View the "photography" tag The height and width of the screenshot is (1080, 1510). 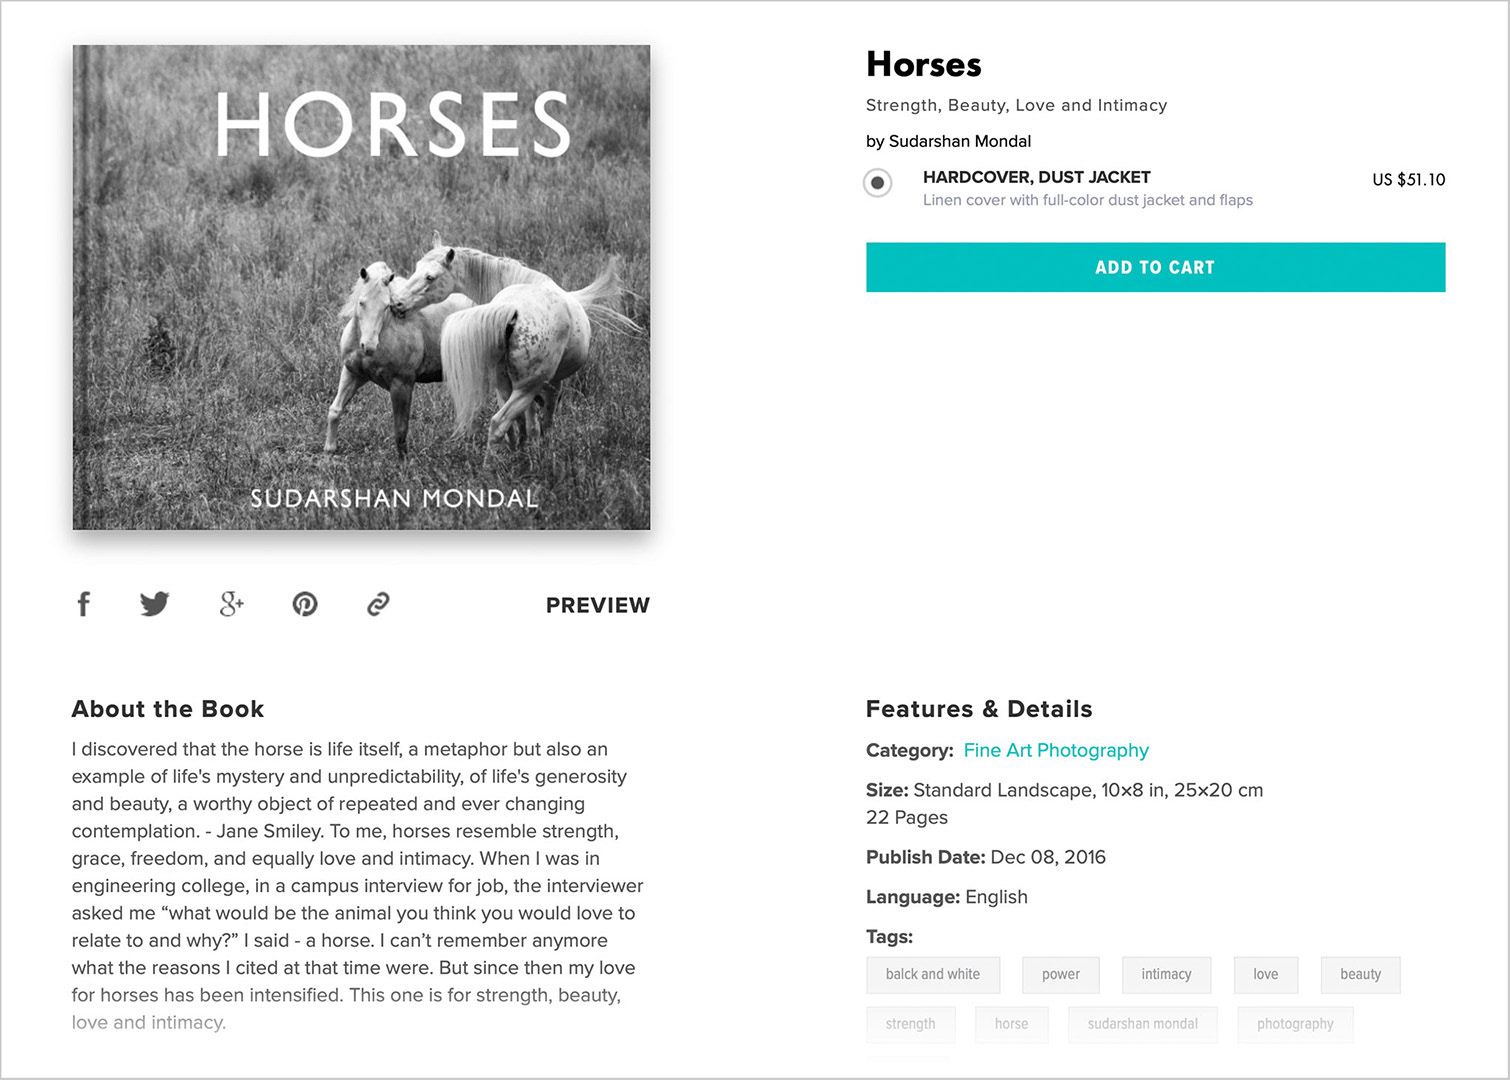[x=1295, y=1024]
